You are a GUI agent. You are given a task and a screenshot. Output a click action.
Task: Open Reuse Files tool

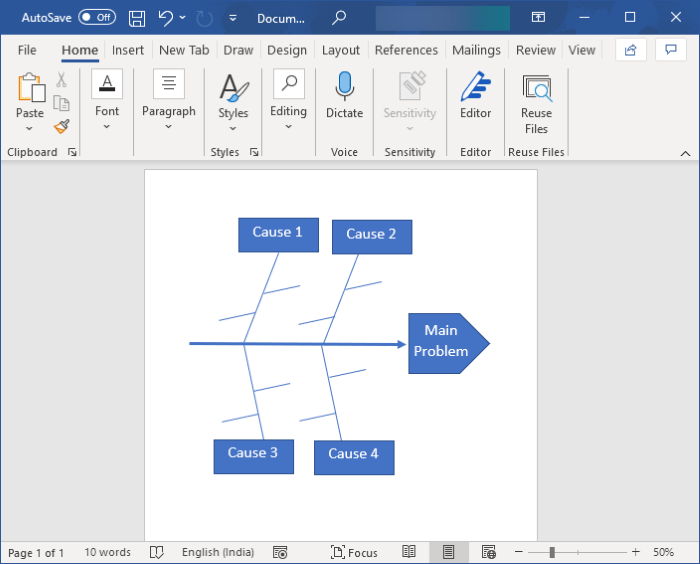point(536,103)
